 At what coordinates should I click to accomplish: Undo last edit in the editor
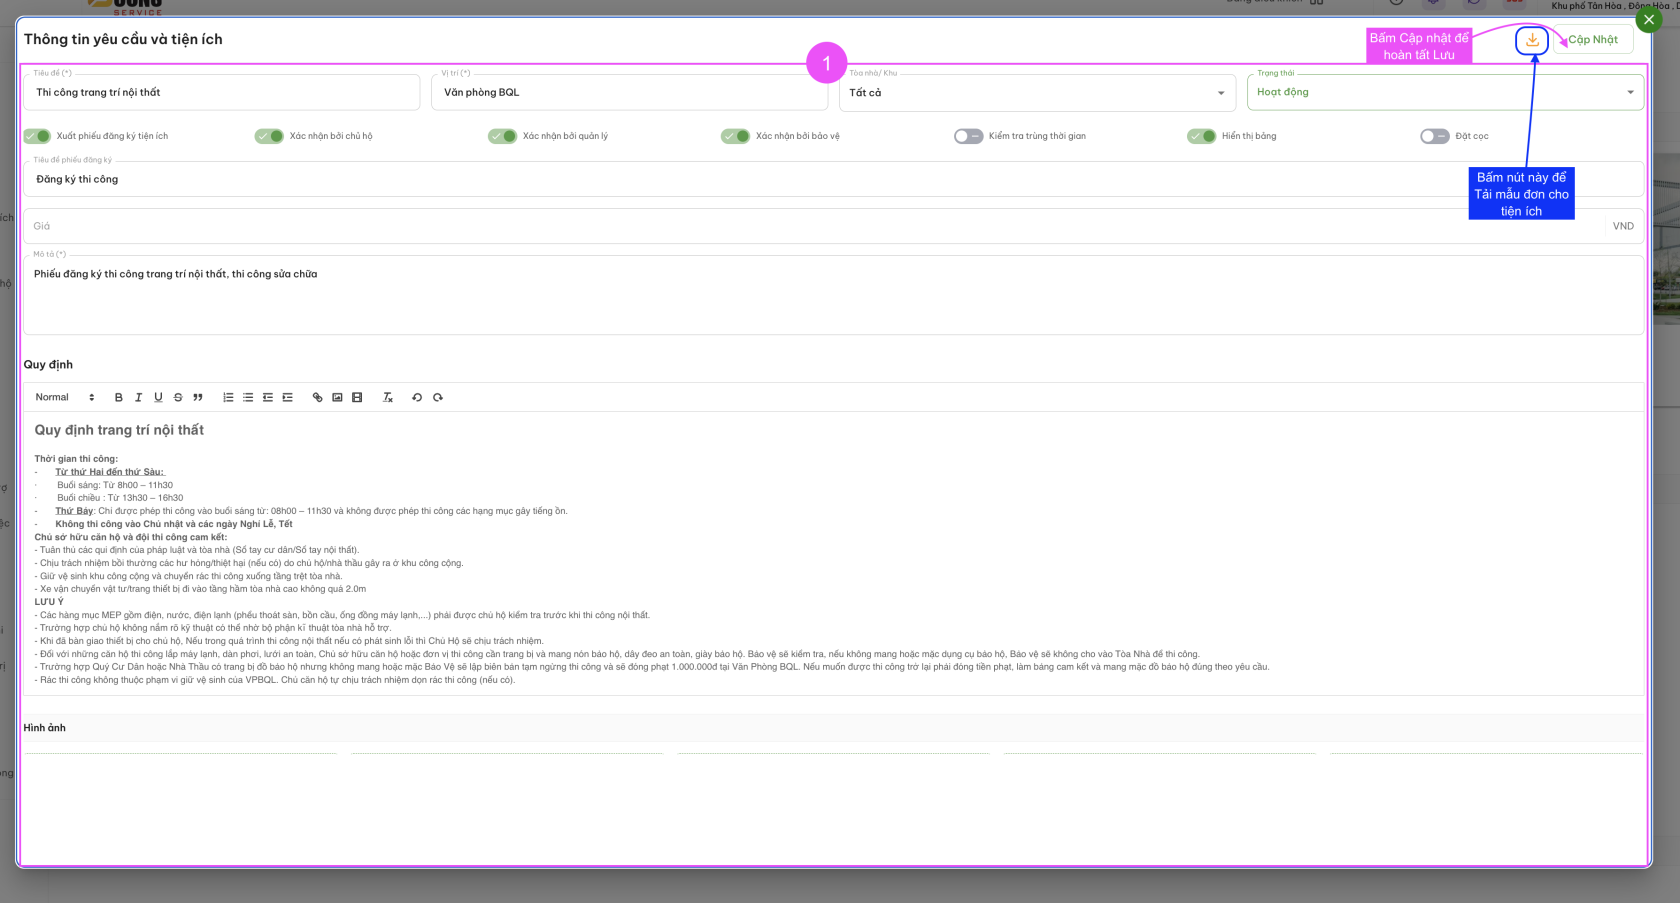(417, 398)
